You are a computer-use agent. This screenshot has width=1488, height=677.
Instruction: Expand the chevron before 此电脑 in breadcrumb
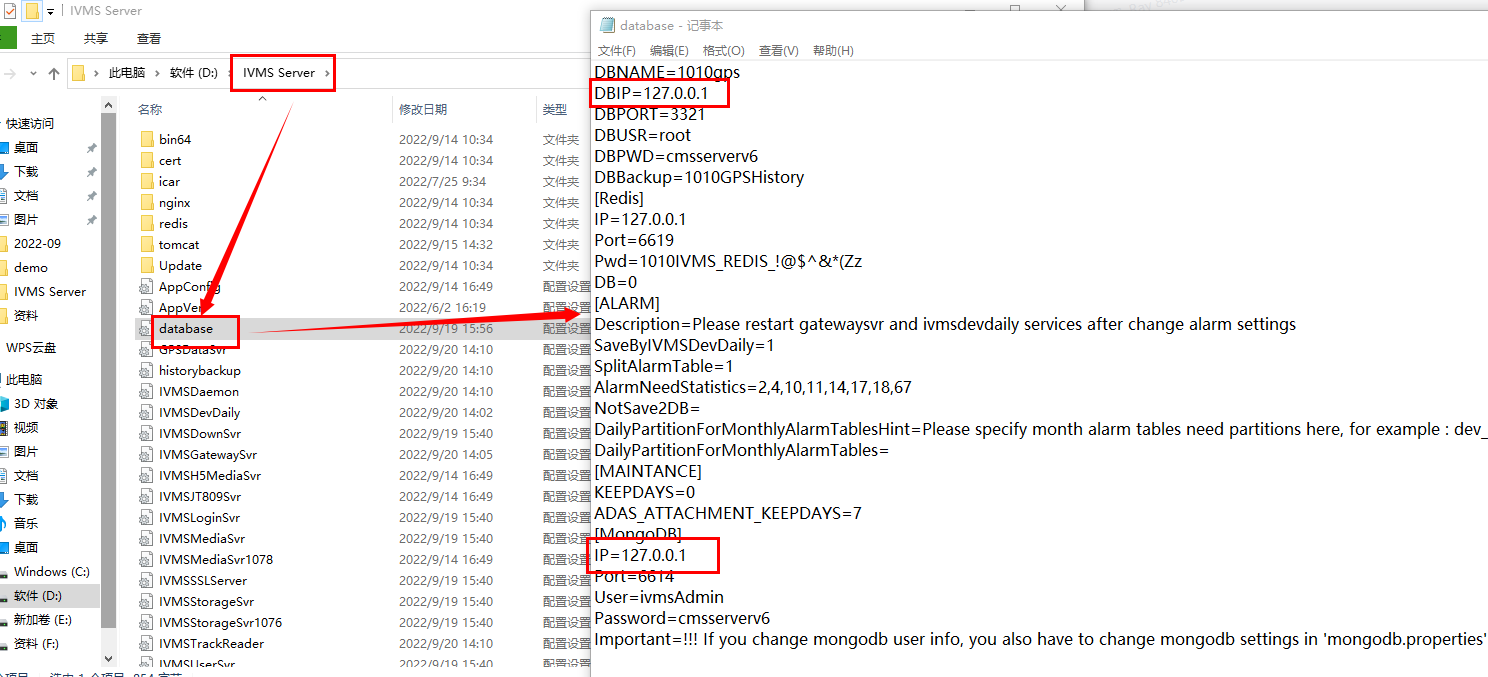[96, 73]
